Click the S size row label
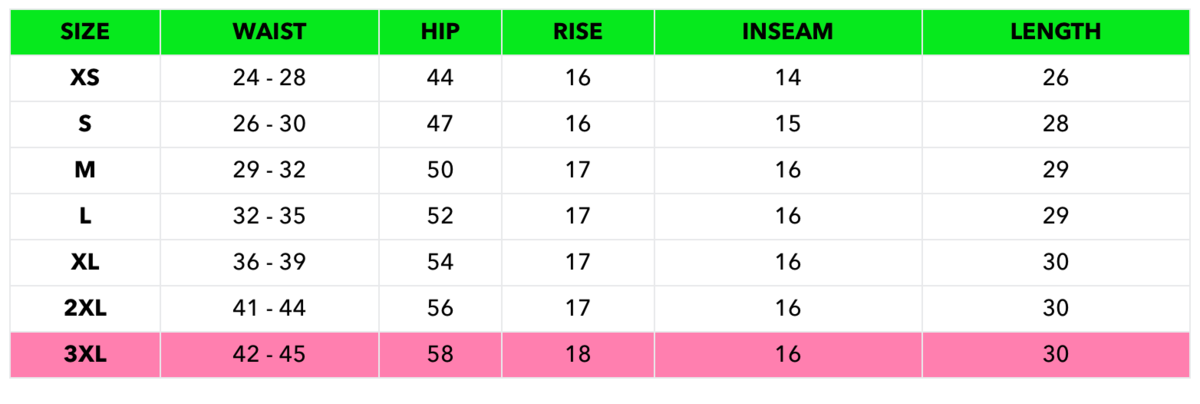1200x404 pixels. (85, 124)
